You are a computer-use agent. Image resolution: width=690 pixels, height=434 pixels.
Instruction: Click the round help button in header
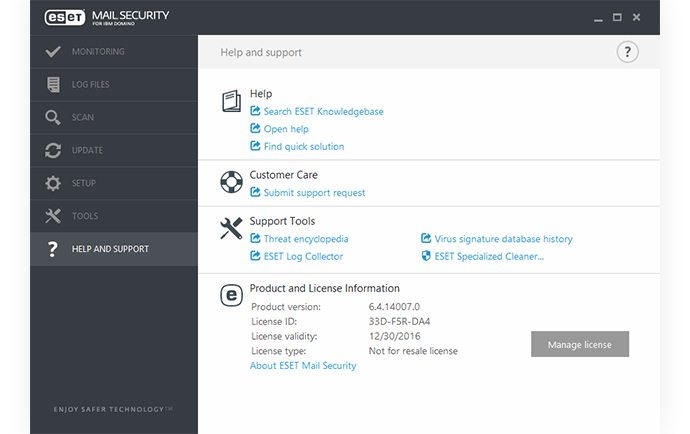(x=627, y=52)
